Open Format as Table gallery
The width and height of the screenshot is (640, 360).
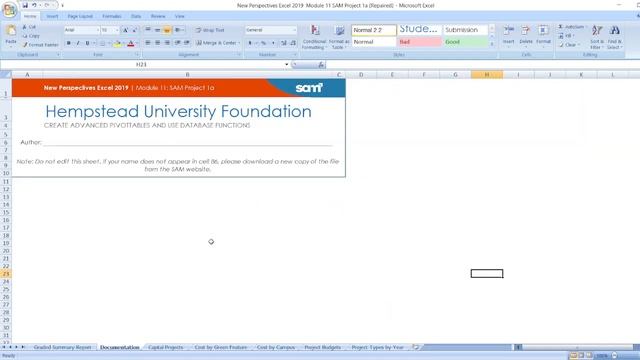point(339,37)
